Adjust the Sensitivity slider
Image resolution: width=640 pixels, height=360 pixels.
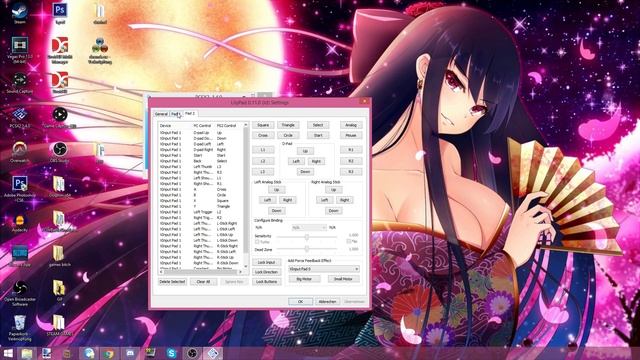(307, 236)
